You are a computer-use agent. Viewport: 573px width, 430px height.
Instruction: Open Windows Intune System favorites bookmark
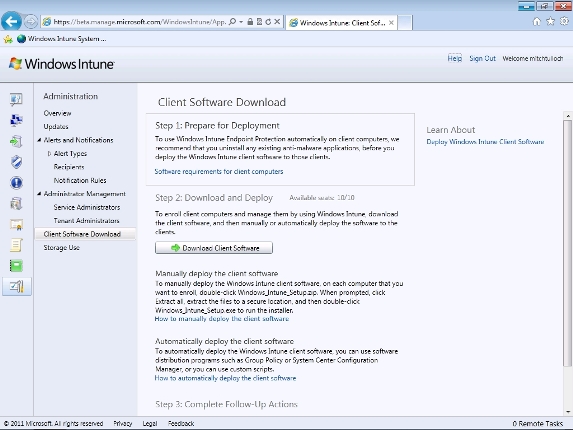62,39
